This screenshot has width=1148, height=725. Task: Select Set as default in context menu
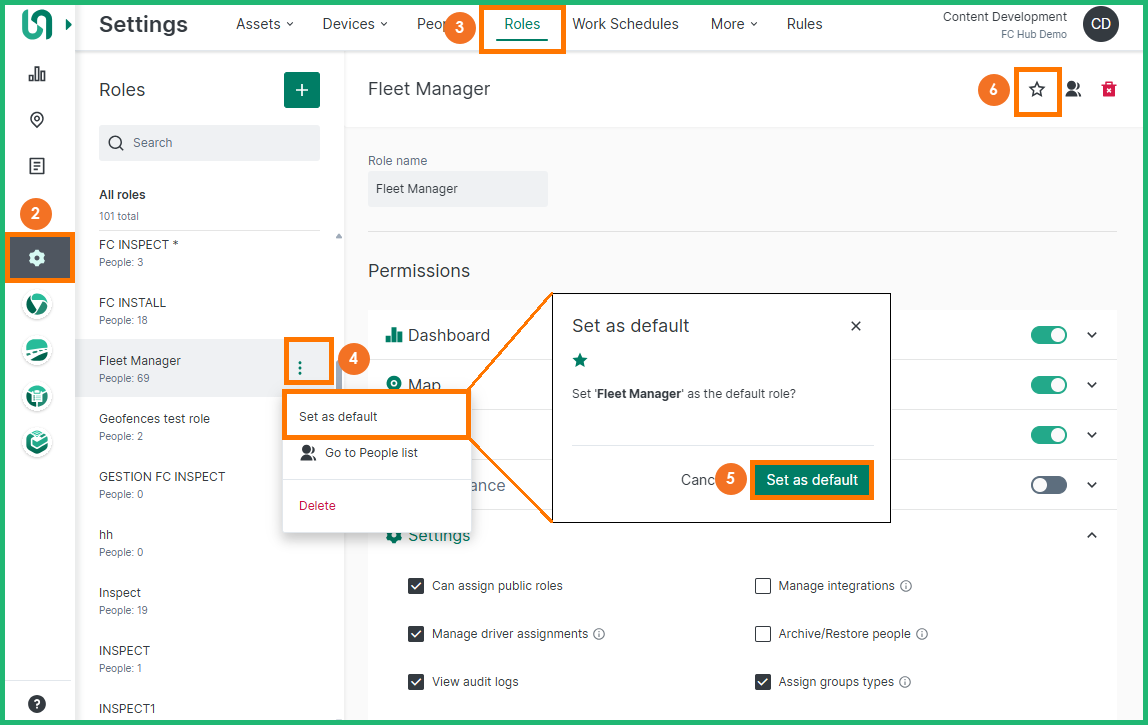pyautogui.click(x=339, y=416)
